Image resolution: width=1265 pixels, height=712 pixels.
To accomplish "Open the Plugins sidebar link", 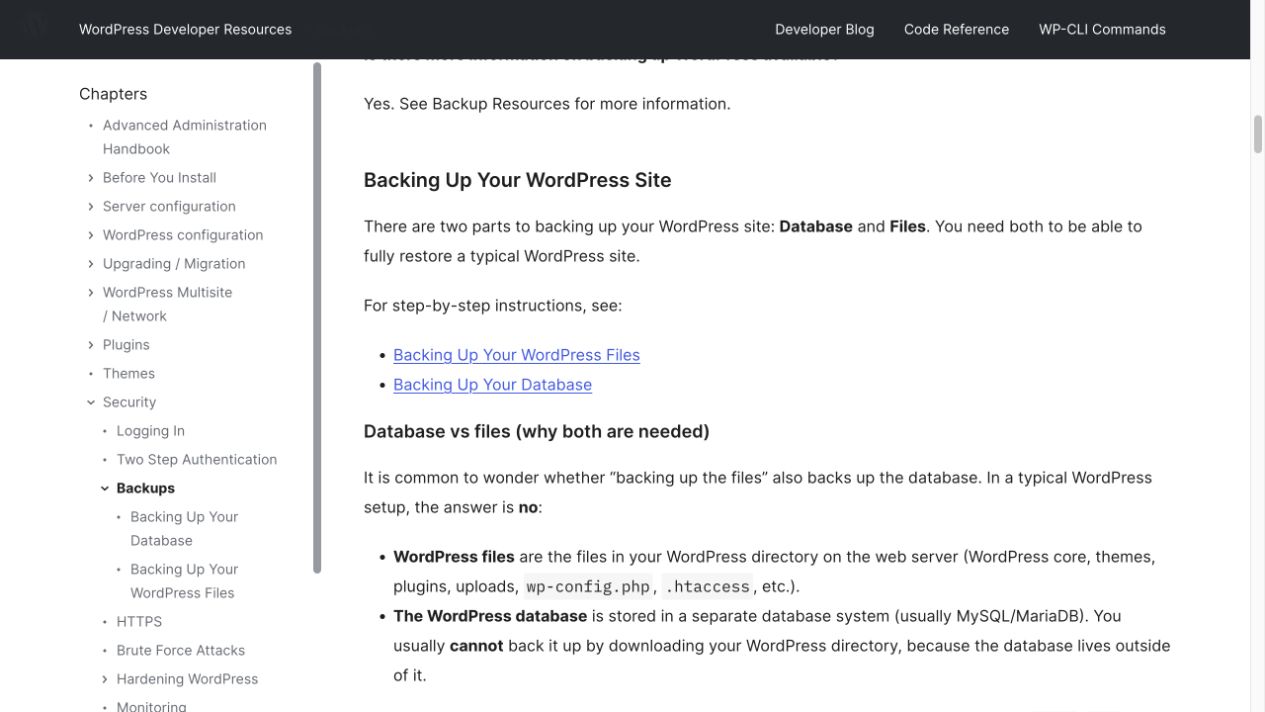I will coord(126,345).
